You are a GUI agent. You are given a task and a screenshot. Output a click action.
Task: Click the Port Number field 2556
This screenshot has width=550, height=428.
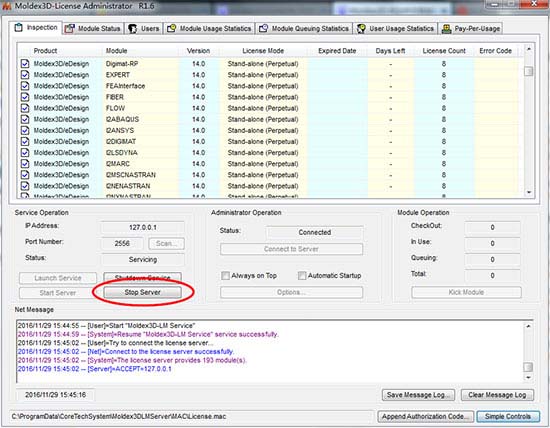(x=122, y=243)
